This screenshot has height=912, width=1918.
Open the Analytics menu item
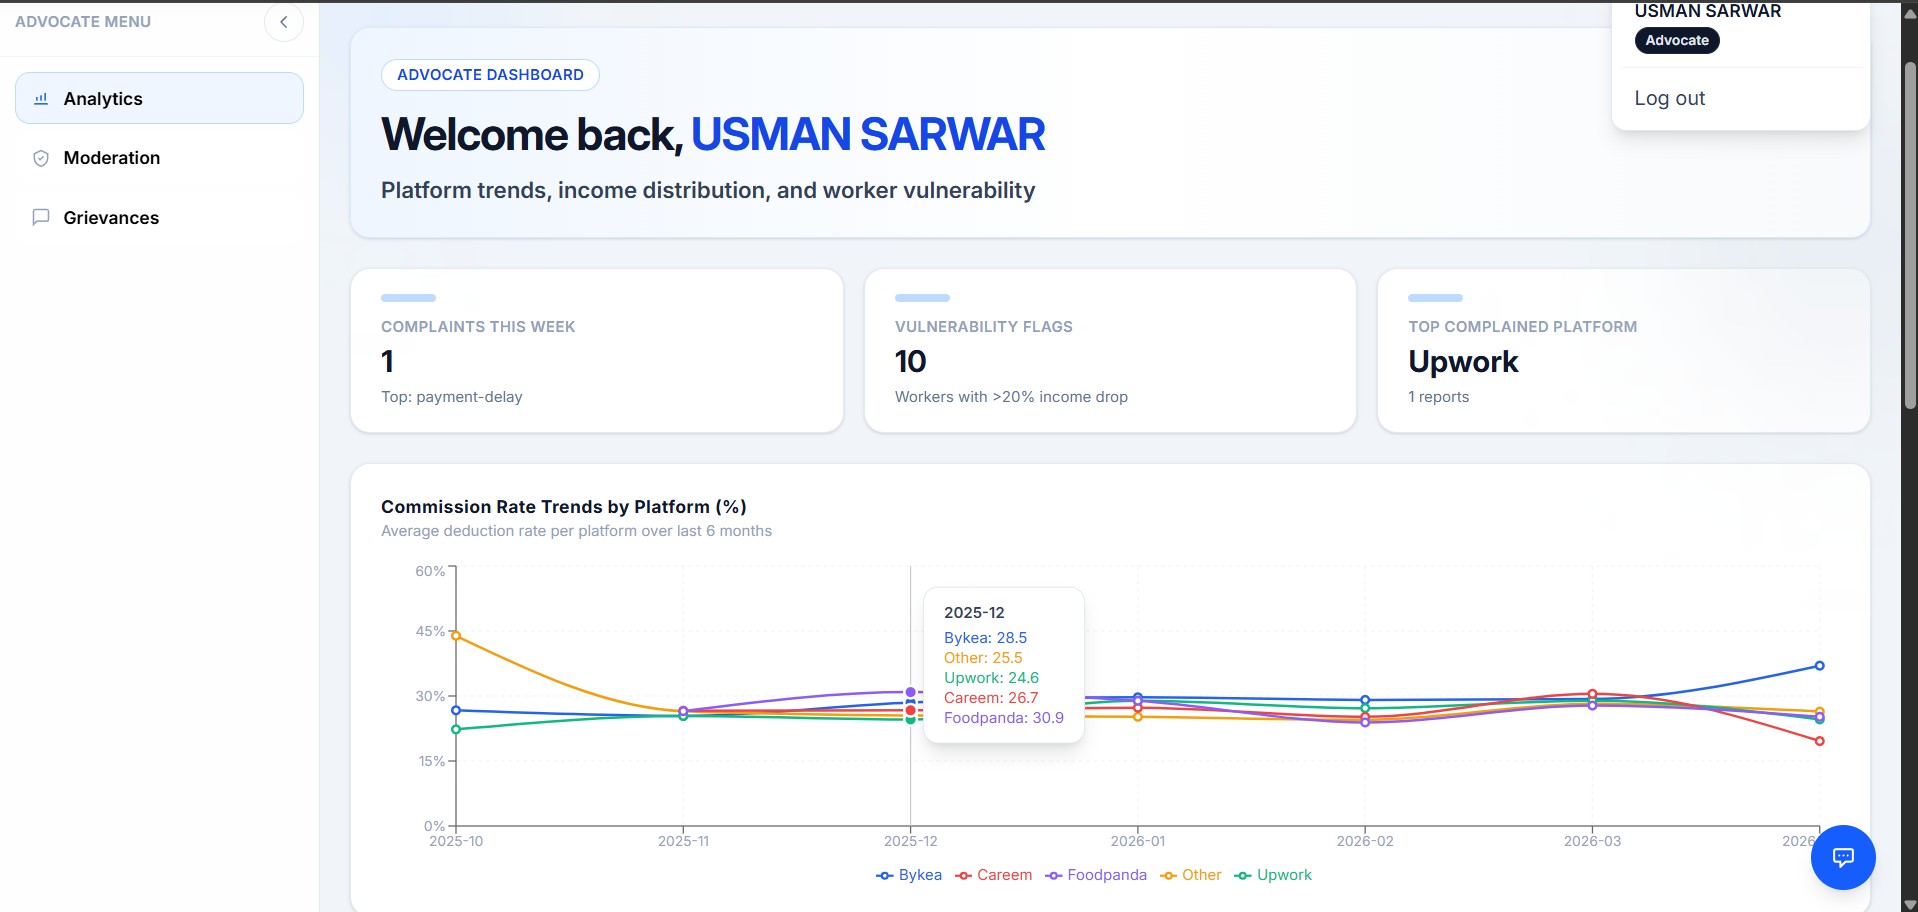click(159, 98)
